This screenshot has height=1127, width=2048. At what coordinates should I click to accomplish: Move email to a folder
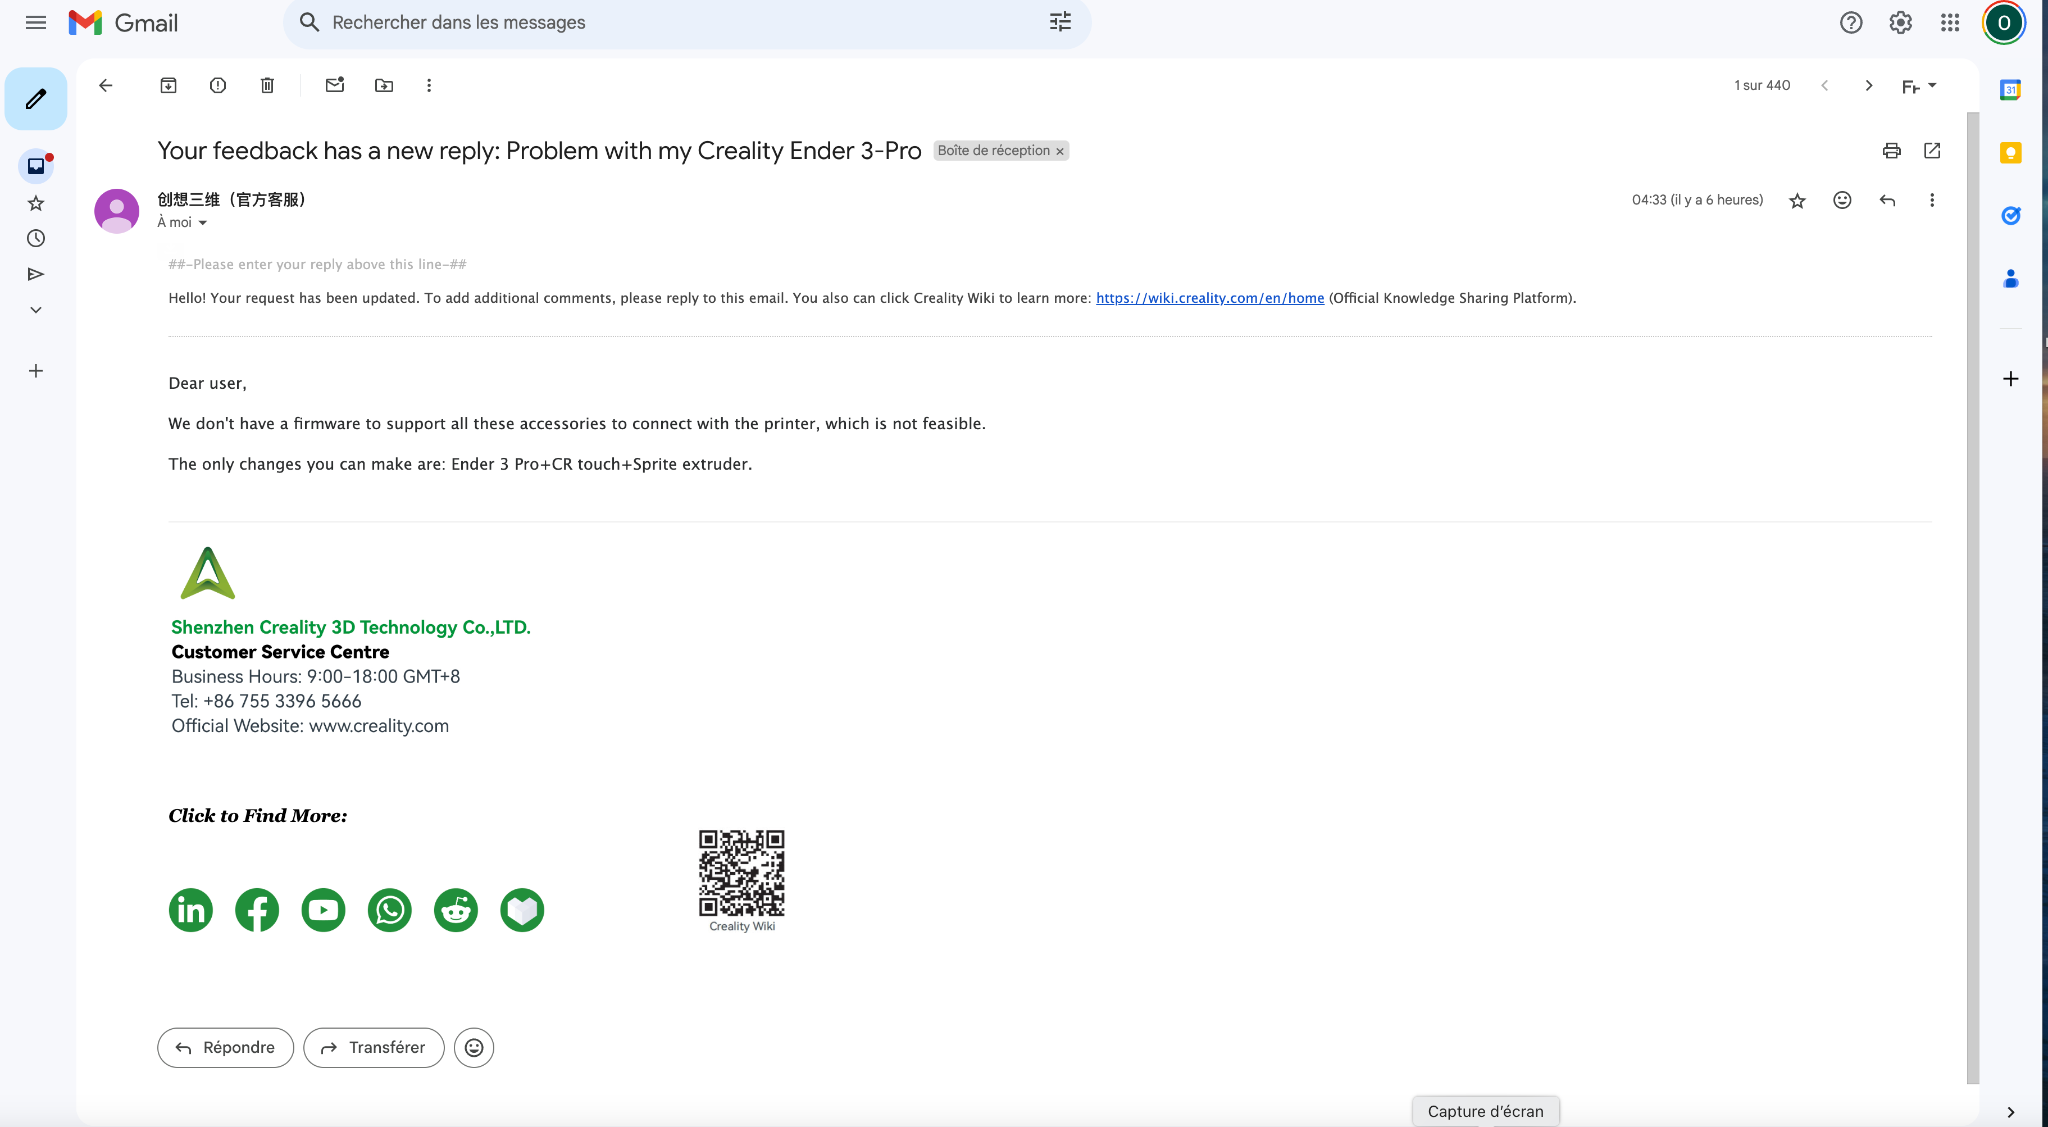click(x=384, y=86)
